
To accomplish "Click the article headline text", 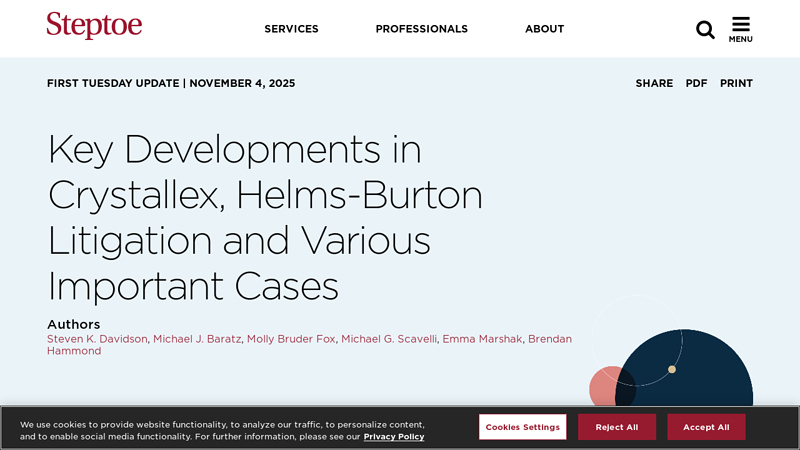I will pos(265,217).
